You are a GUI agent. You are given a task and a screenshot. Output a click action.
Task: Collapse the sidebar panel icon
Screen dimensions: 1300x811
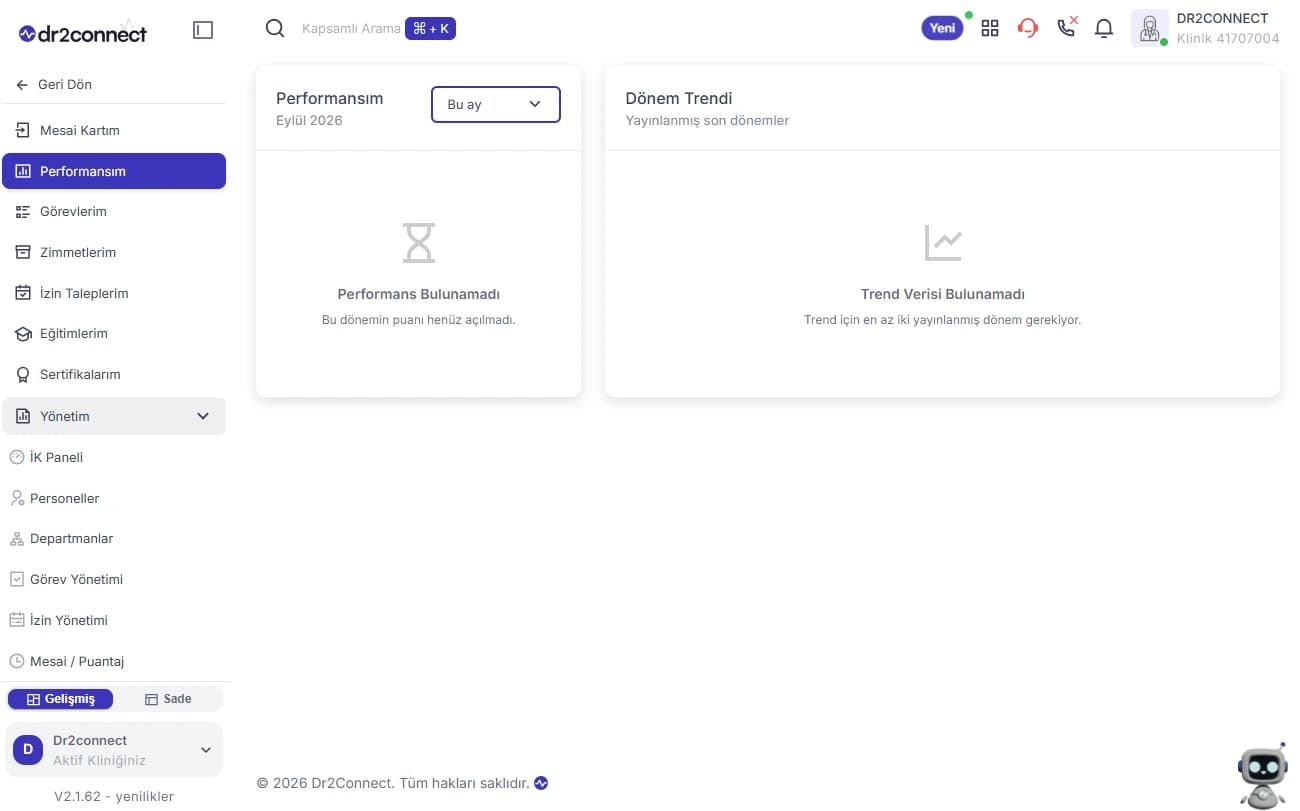click(203, 31)
